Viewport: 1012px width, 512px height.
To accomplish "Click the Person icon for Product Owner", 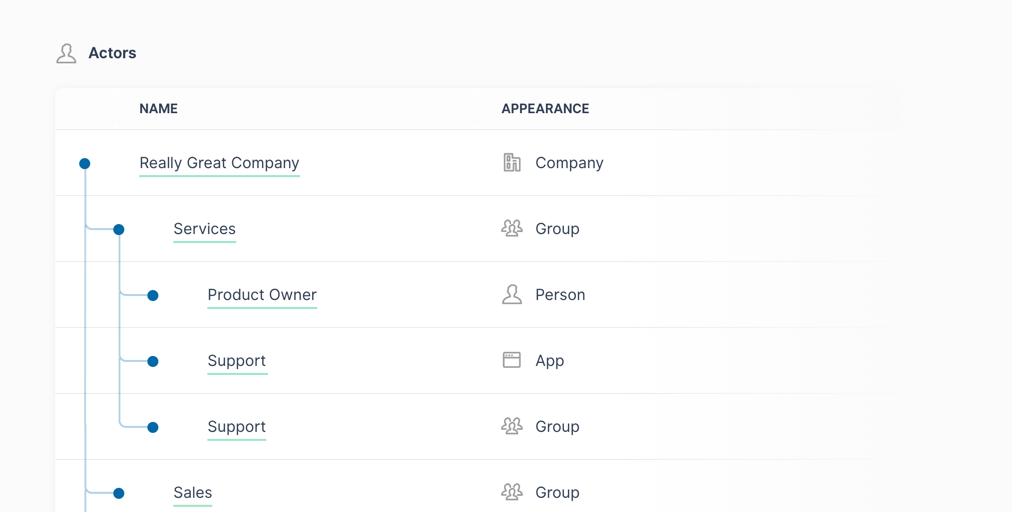I will [512, 294].
